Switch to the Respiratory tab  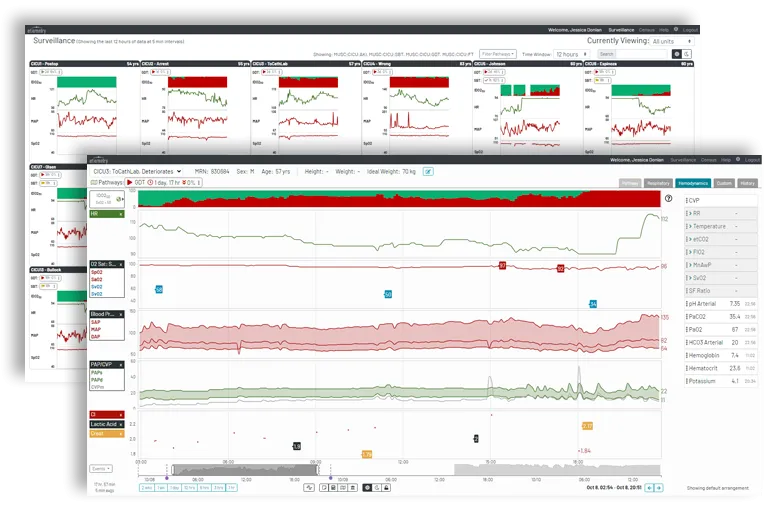[658, 183]
